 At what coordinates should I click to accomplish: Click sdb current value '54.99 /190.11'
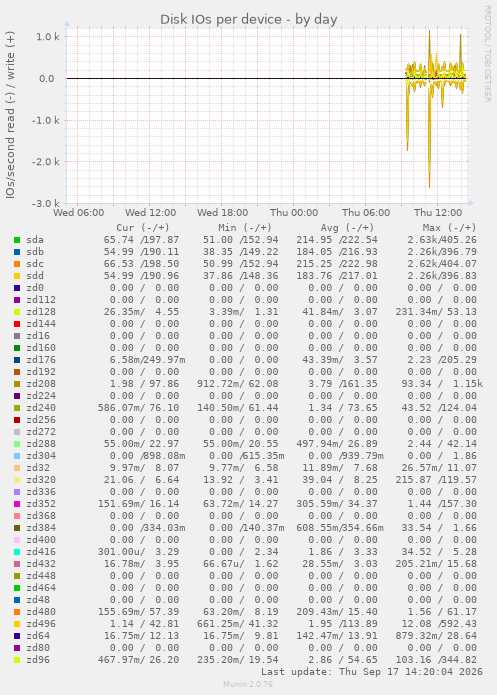click(141, 252)
